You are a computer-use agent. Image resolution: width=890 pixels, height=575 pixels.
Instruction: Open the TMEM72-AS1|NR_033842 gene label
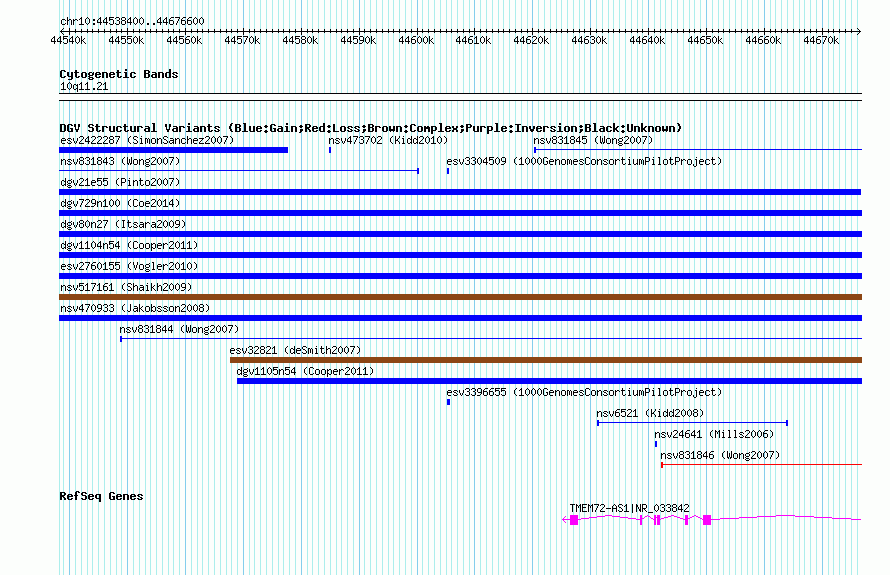629,508
